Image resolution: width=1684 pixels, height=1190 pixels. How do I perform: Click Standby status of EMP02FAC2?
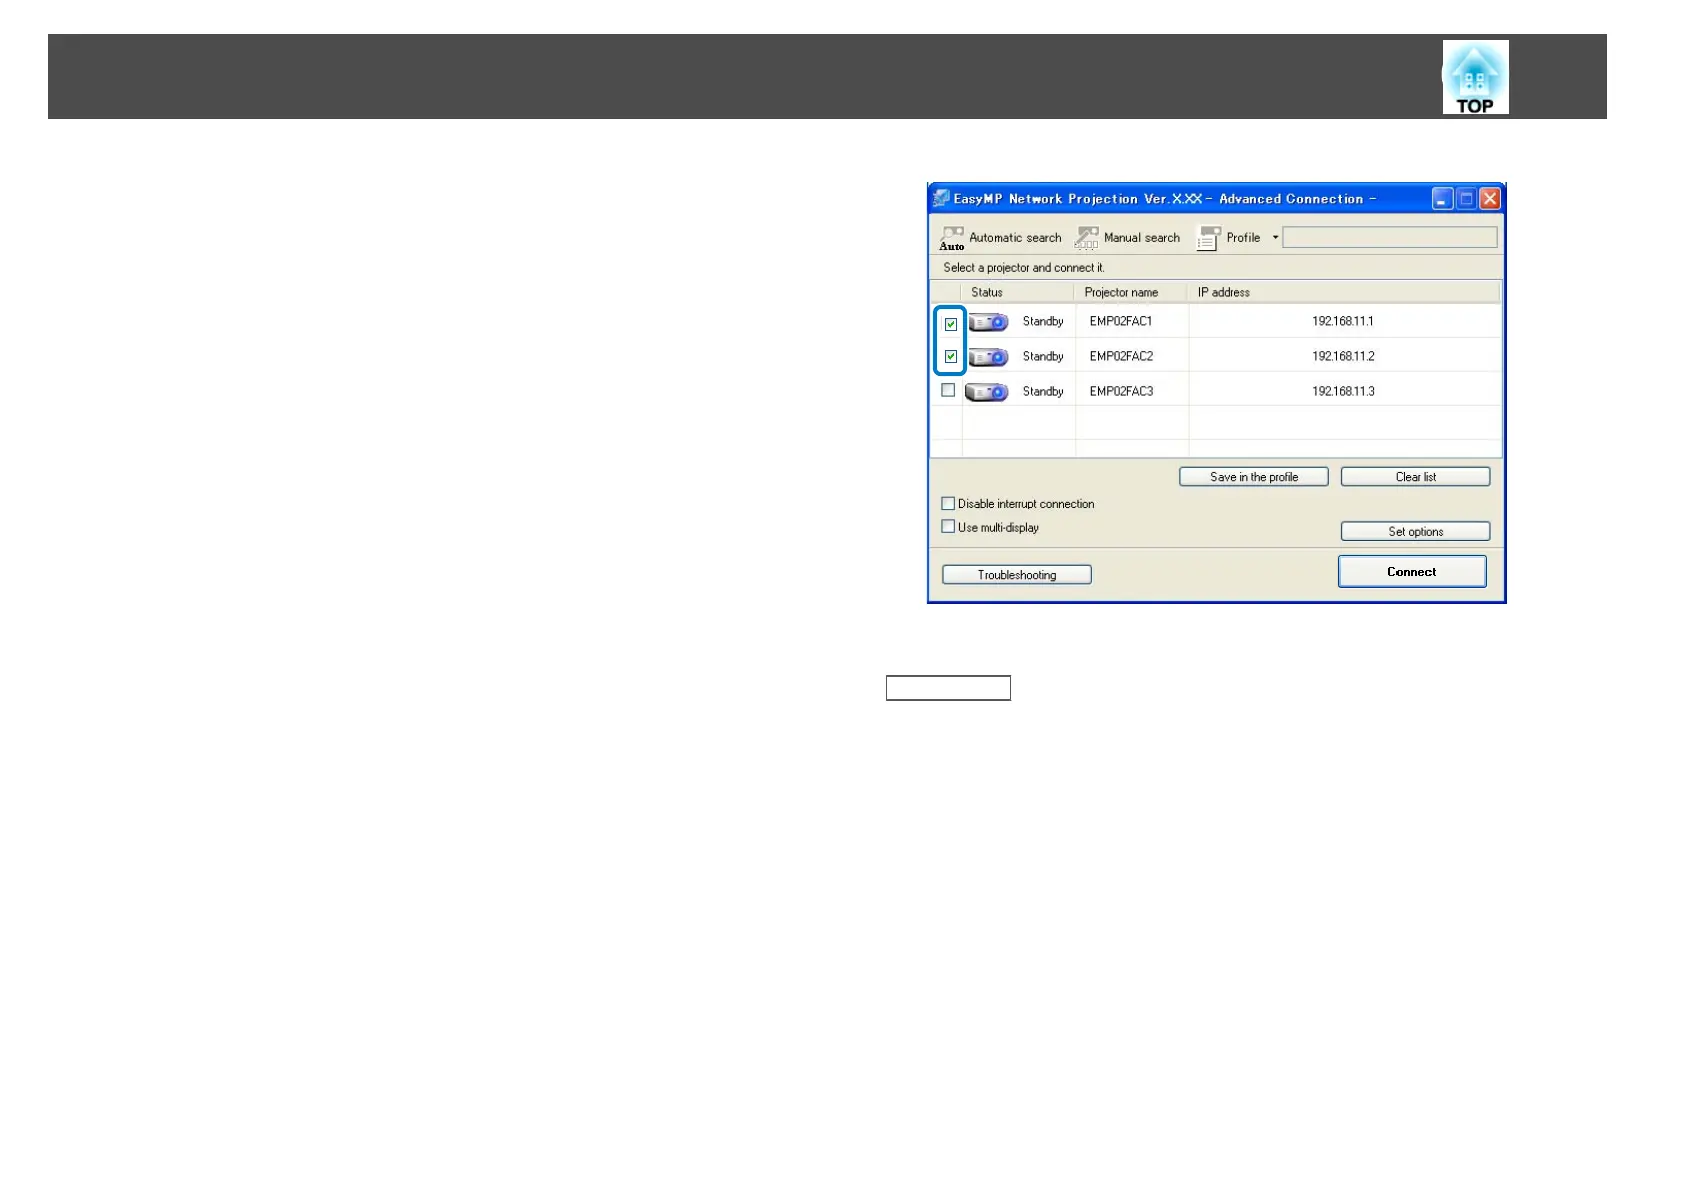tap(1043, 356)
